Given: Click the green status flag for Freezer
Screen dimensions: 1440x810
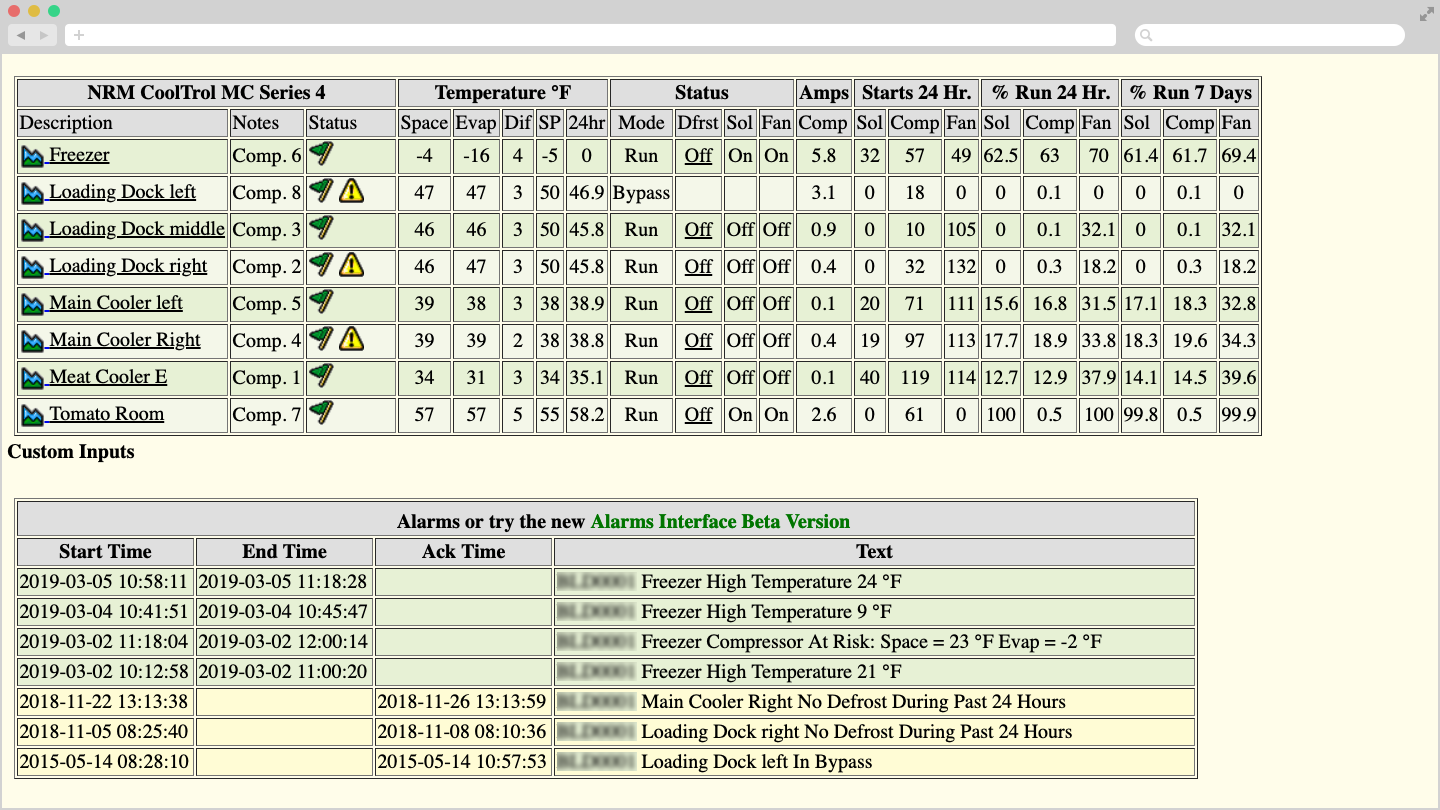Looking at the screenshot, I should pyautogui.click(x=321, y=153).
